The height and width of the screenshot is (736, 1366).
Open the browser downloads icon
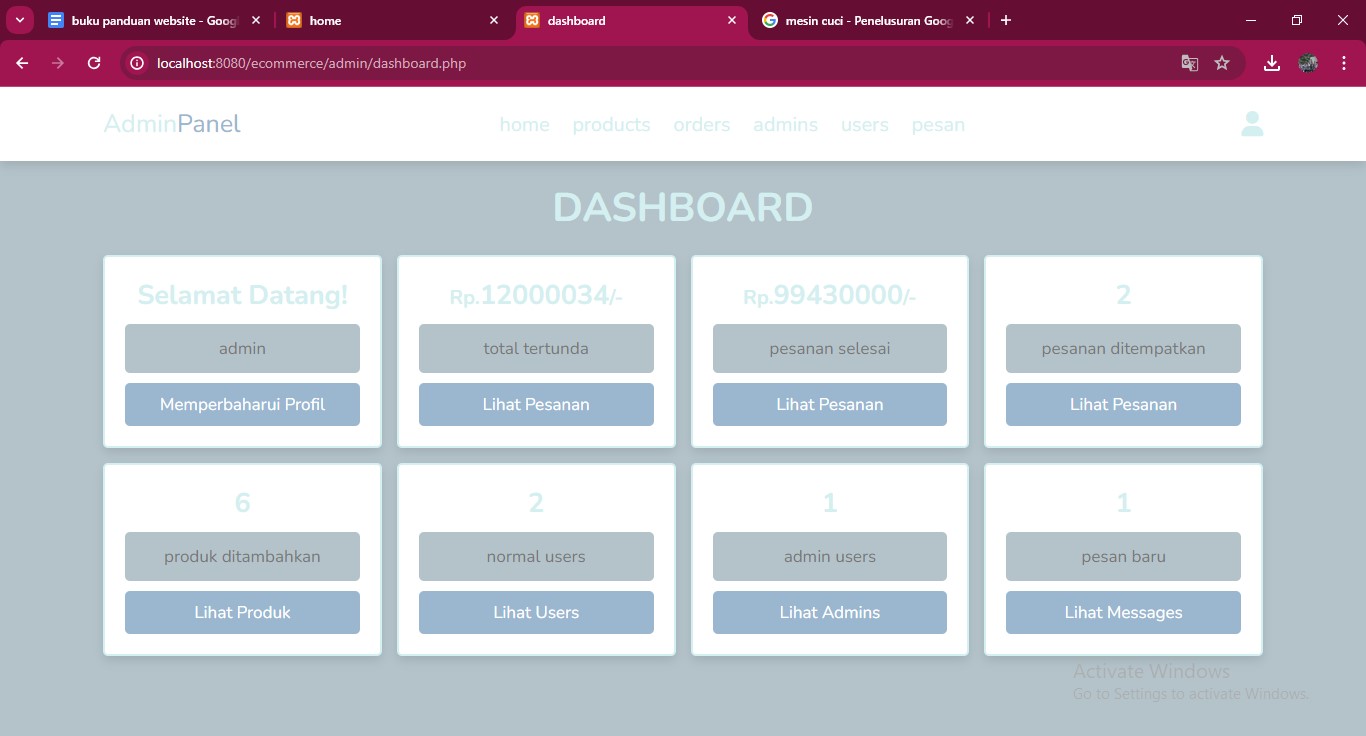pos(1272,63)
